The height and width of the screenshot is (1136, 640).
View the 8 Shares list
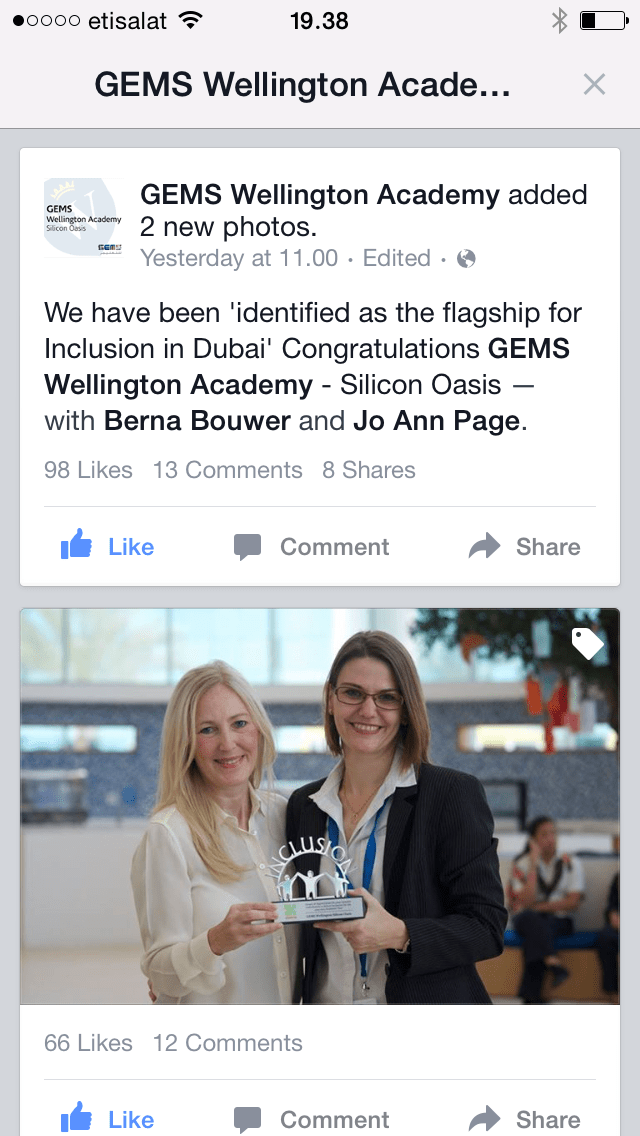point(369,470)
